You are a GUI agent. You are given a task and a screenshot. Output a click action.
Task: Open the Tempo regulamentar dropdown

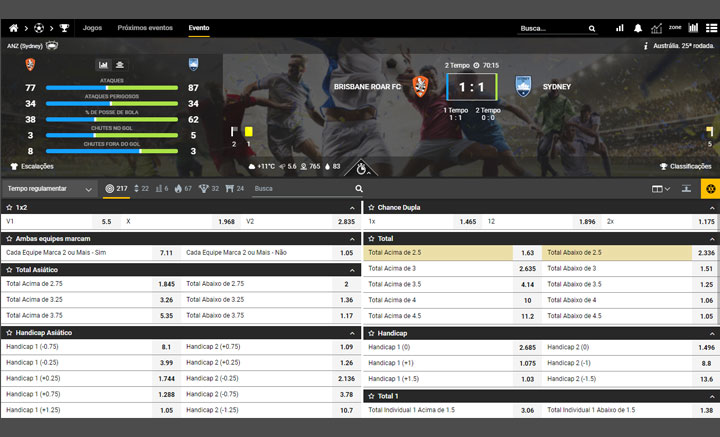[49, 189]
